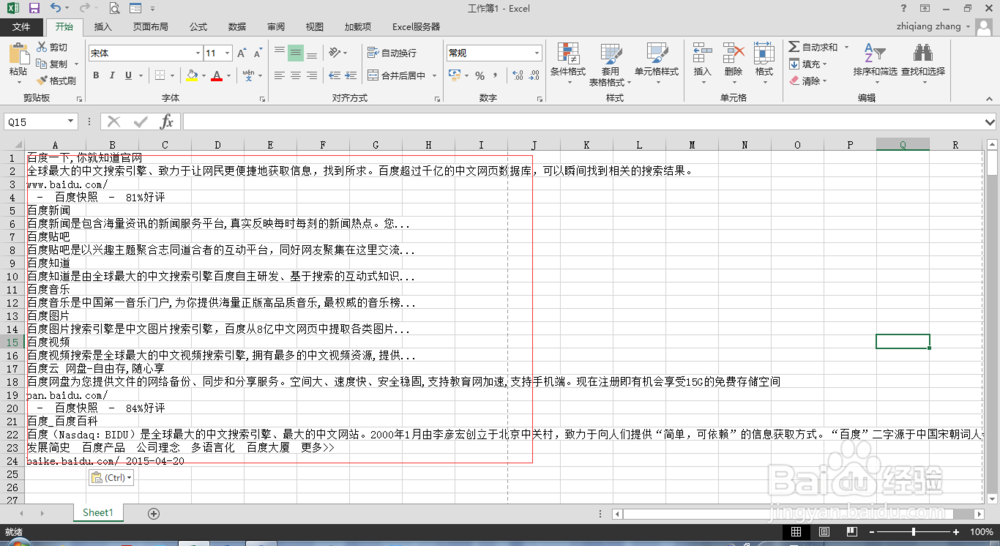
Task: Toggle middle vertical alignment
Action: [x=295, y=53]
